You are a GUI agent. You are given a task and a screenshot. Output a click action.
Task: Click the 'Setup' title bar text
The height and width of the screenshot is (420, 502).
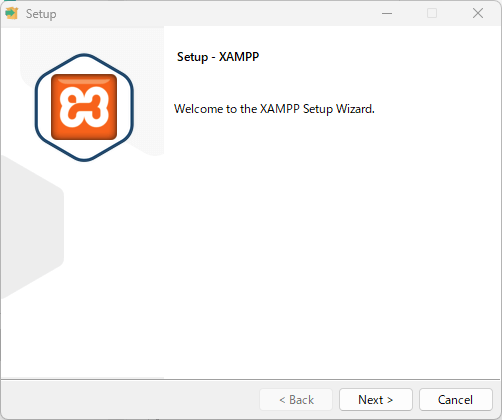[41, 14]
